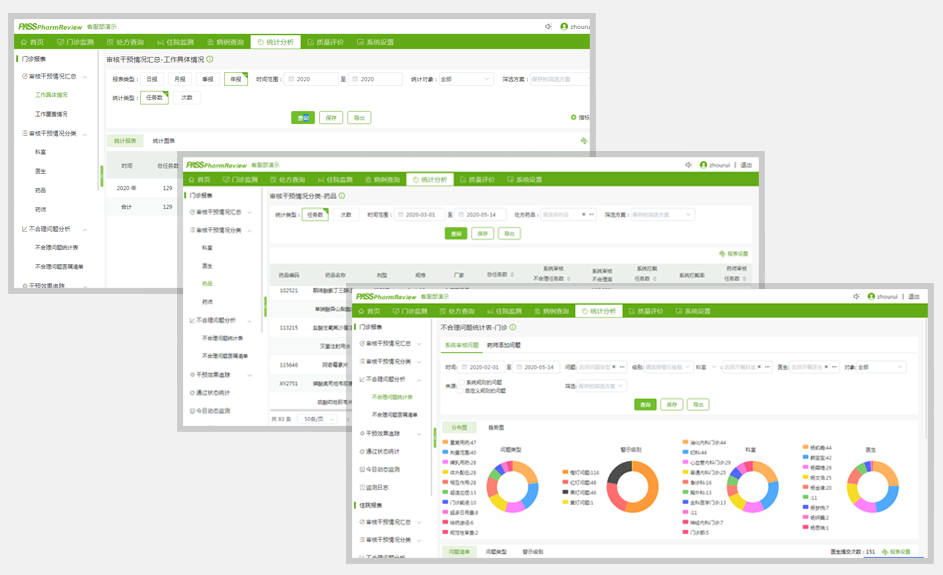Open the ··· picker of the 医生 field in front window
Screen dimensions: 943x575
[835, 367]
